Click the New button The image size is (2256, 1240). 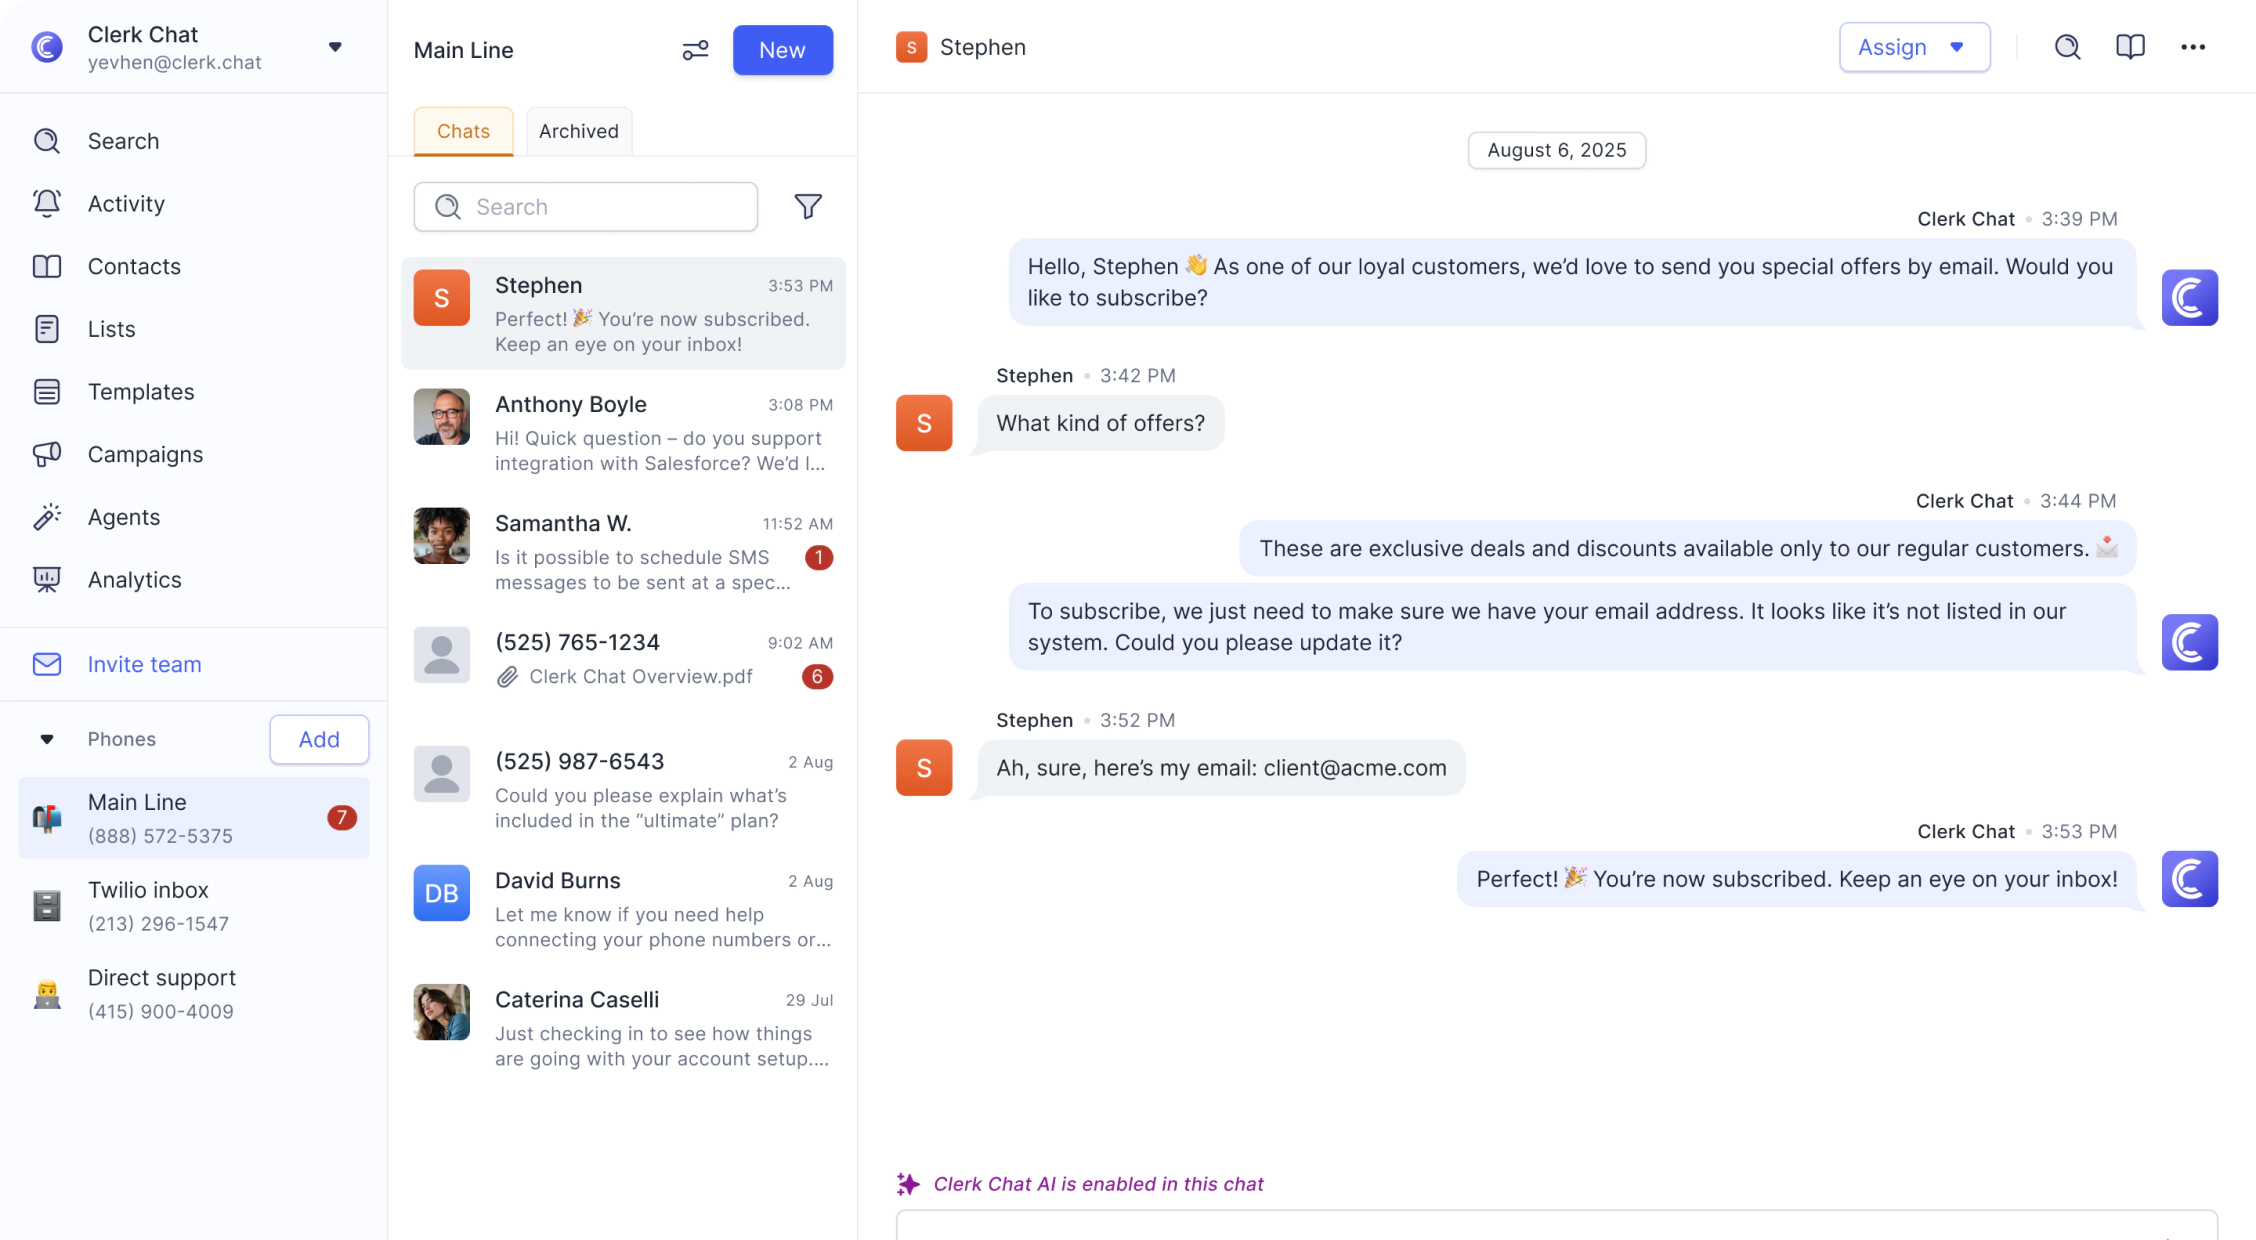[782, 50]
